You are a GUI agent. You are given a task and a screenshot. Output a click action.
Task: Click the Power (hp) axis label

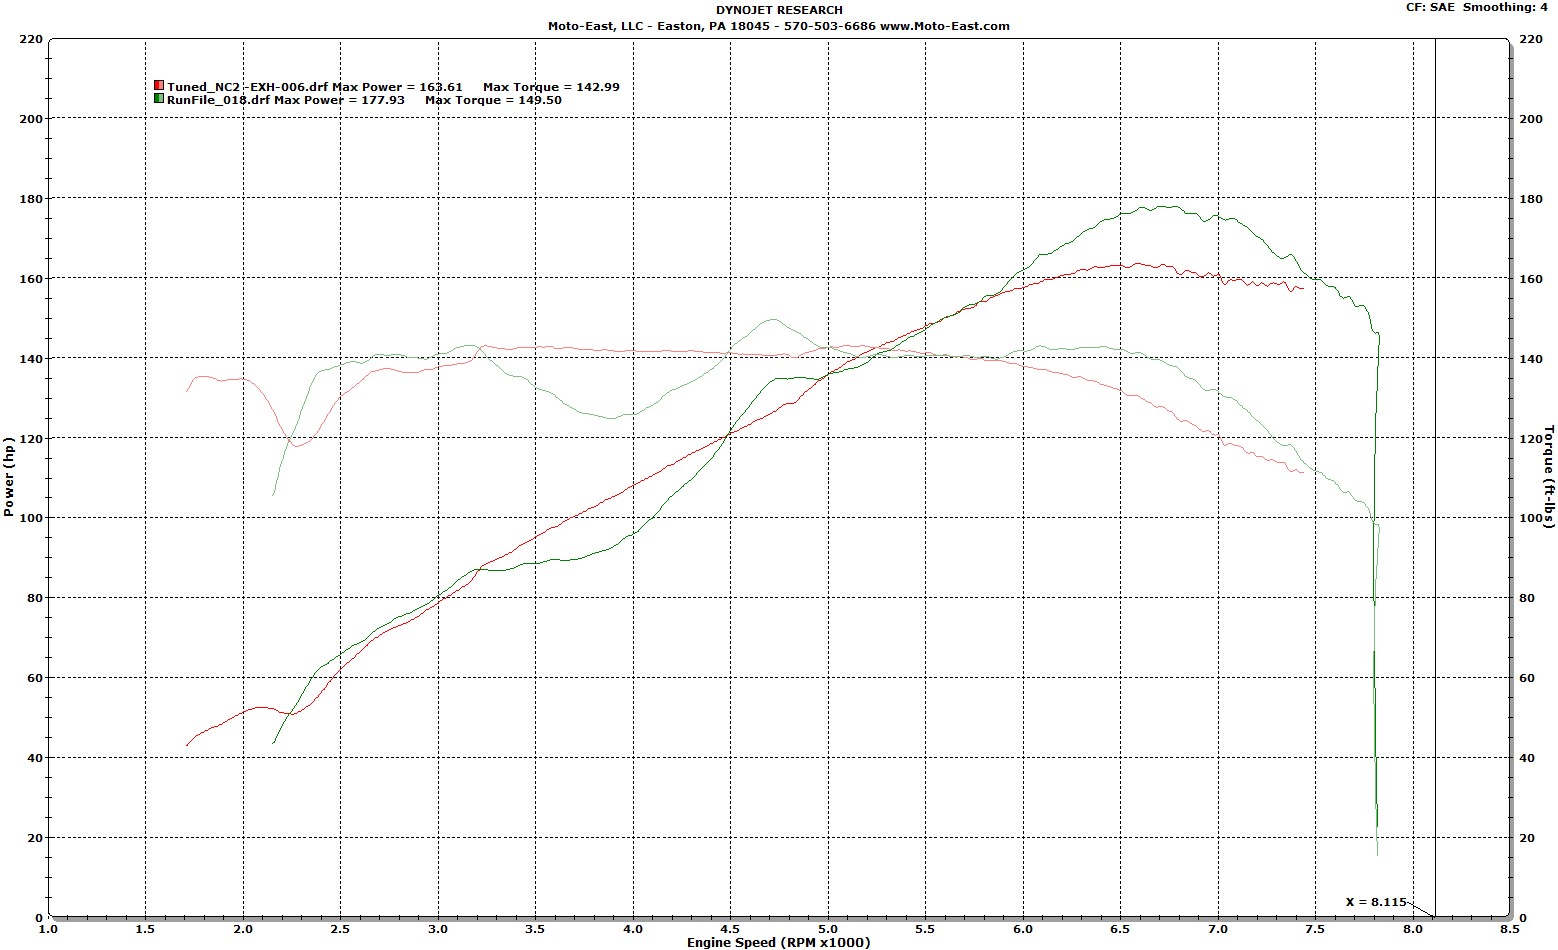pos(9,478)
